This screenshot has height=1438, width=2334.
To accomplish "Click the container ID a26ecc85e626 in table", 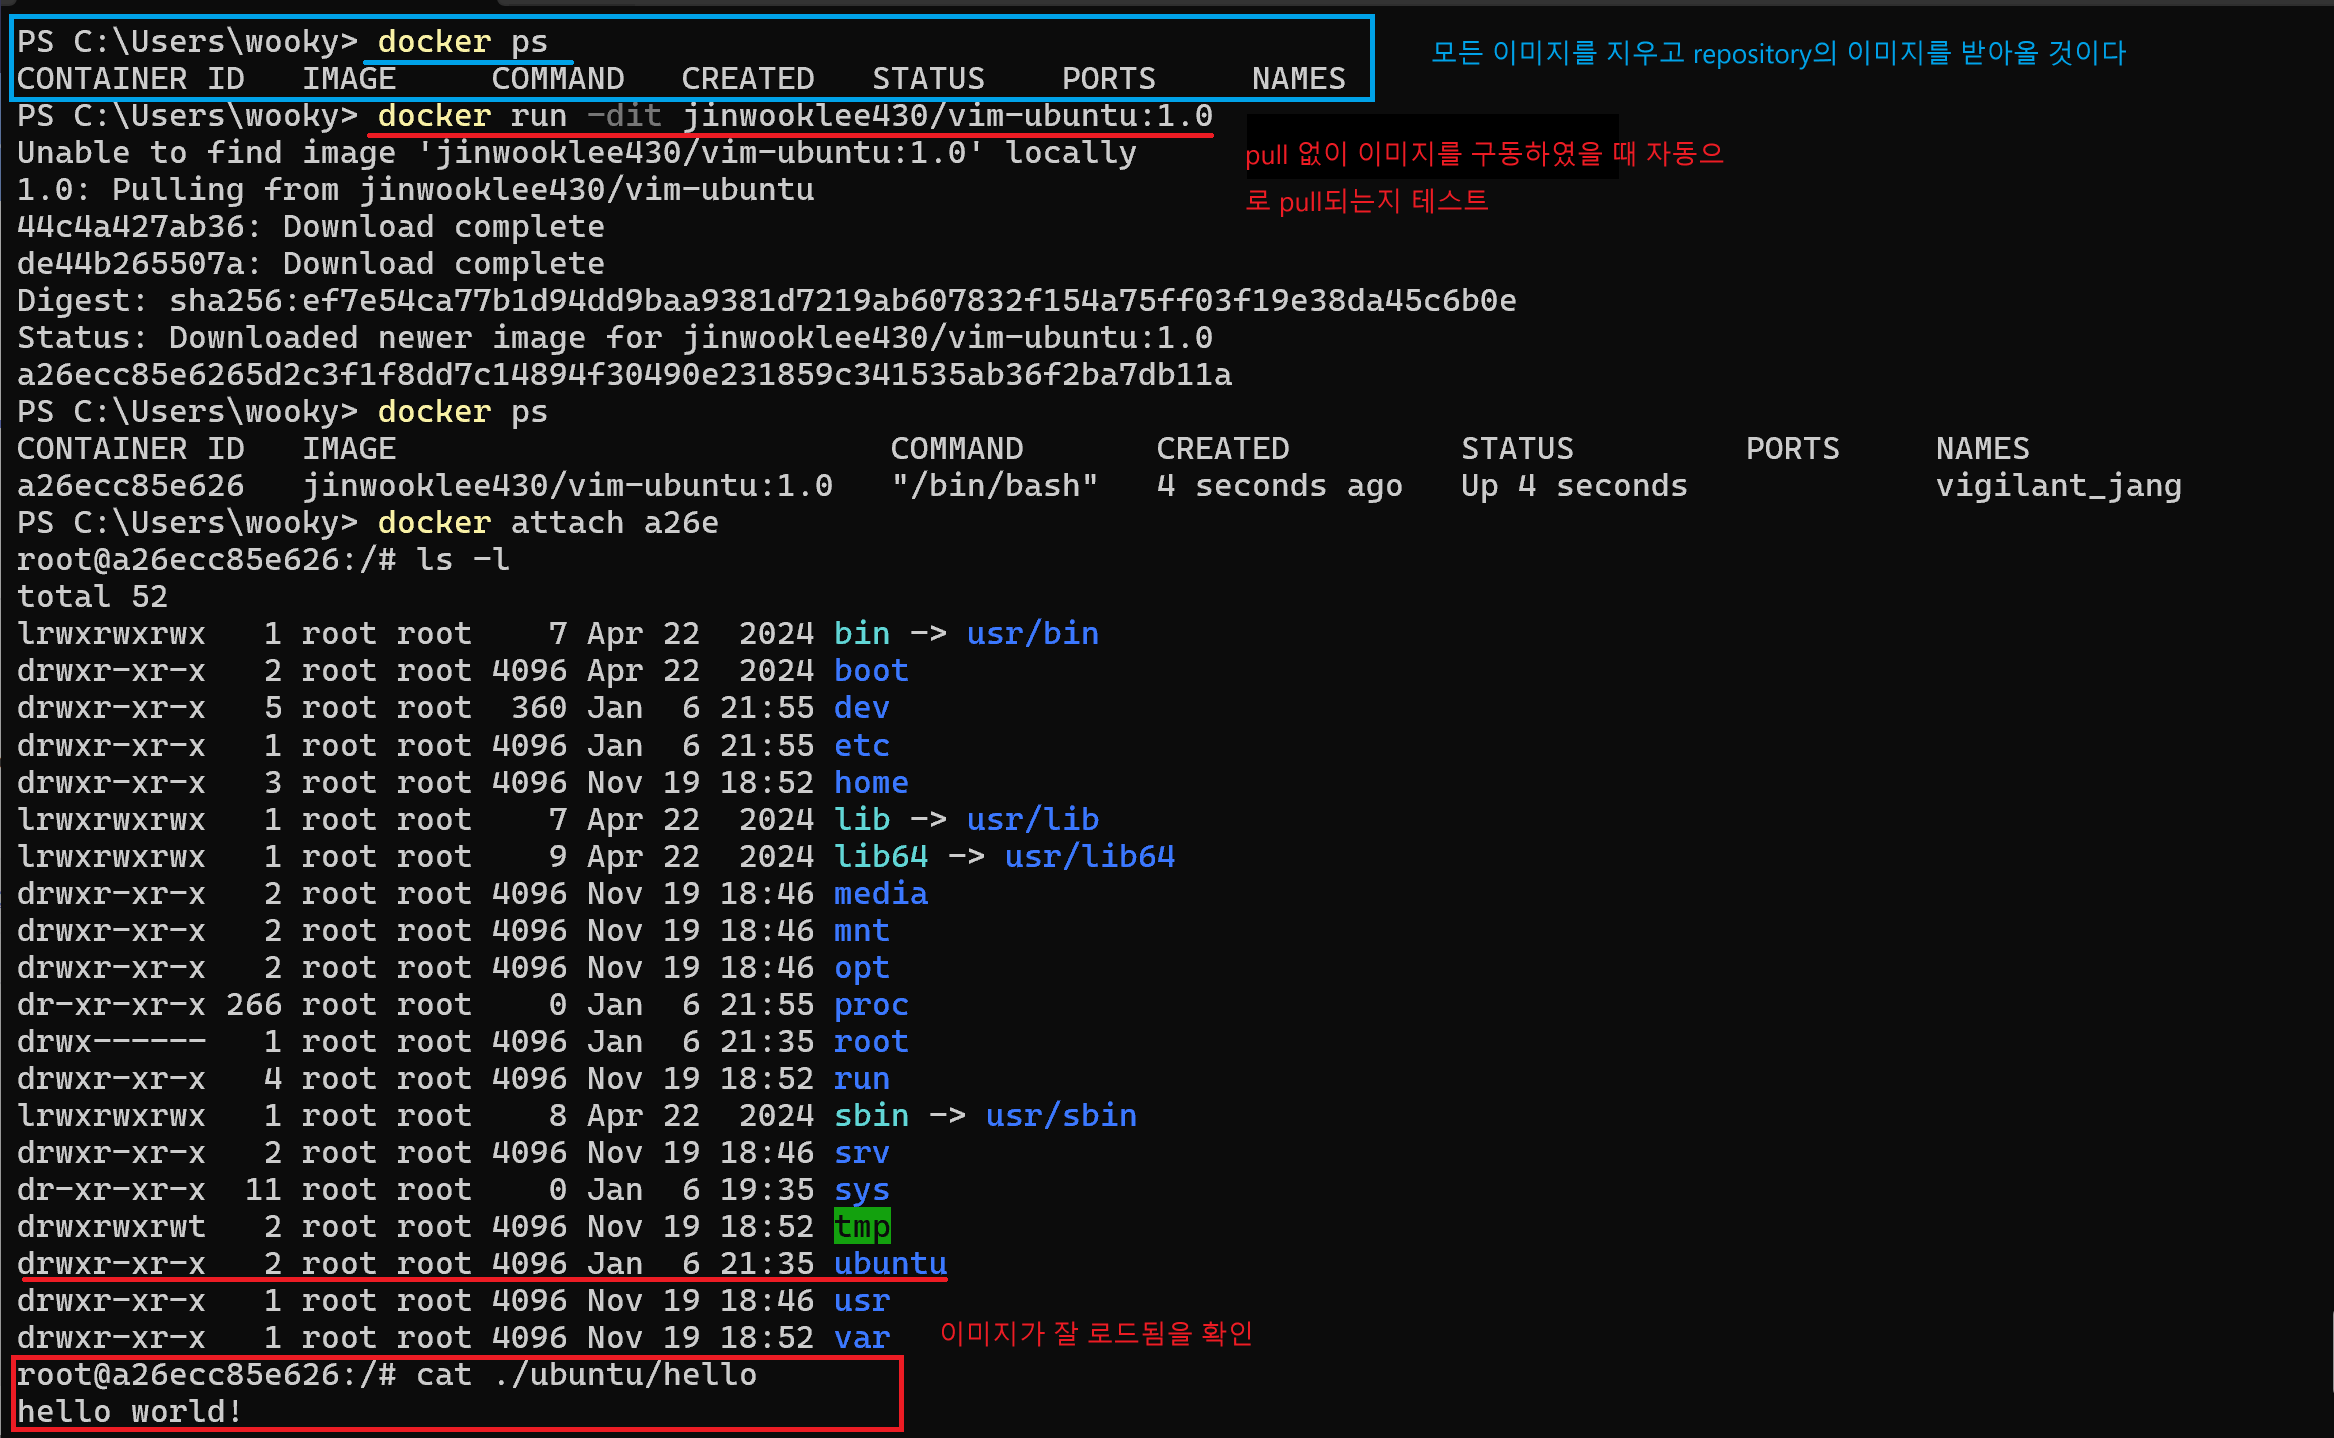I will (130, 486).
